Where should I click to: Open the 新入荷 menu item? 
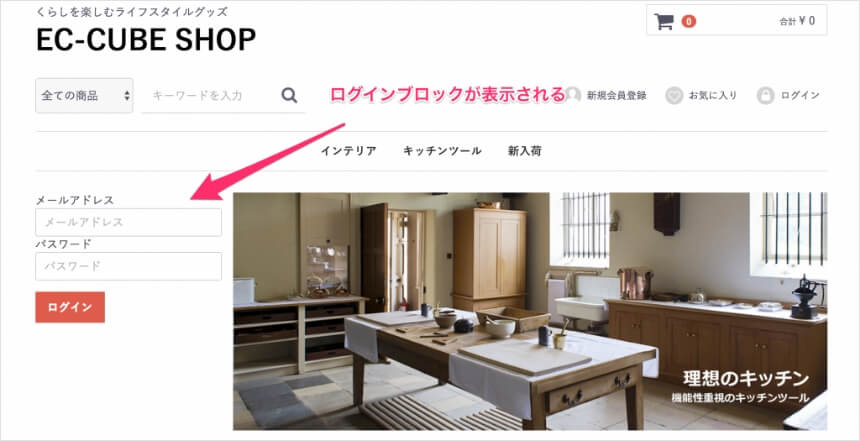(x=525, y=151)
